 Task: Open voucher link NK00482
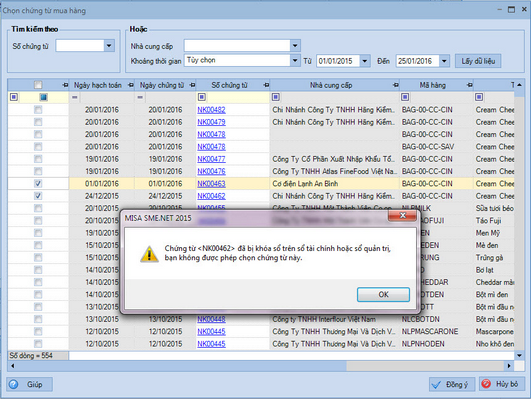pyautogui.click(x=211, y=110)
